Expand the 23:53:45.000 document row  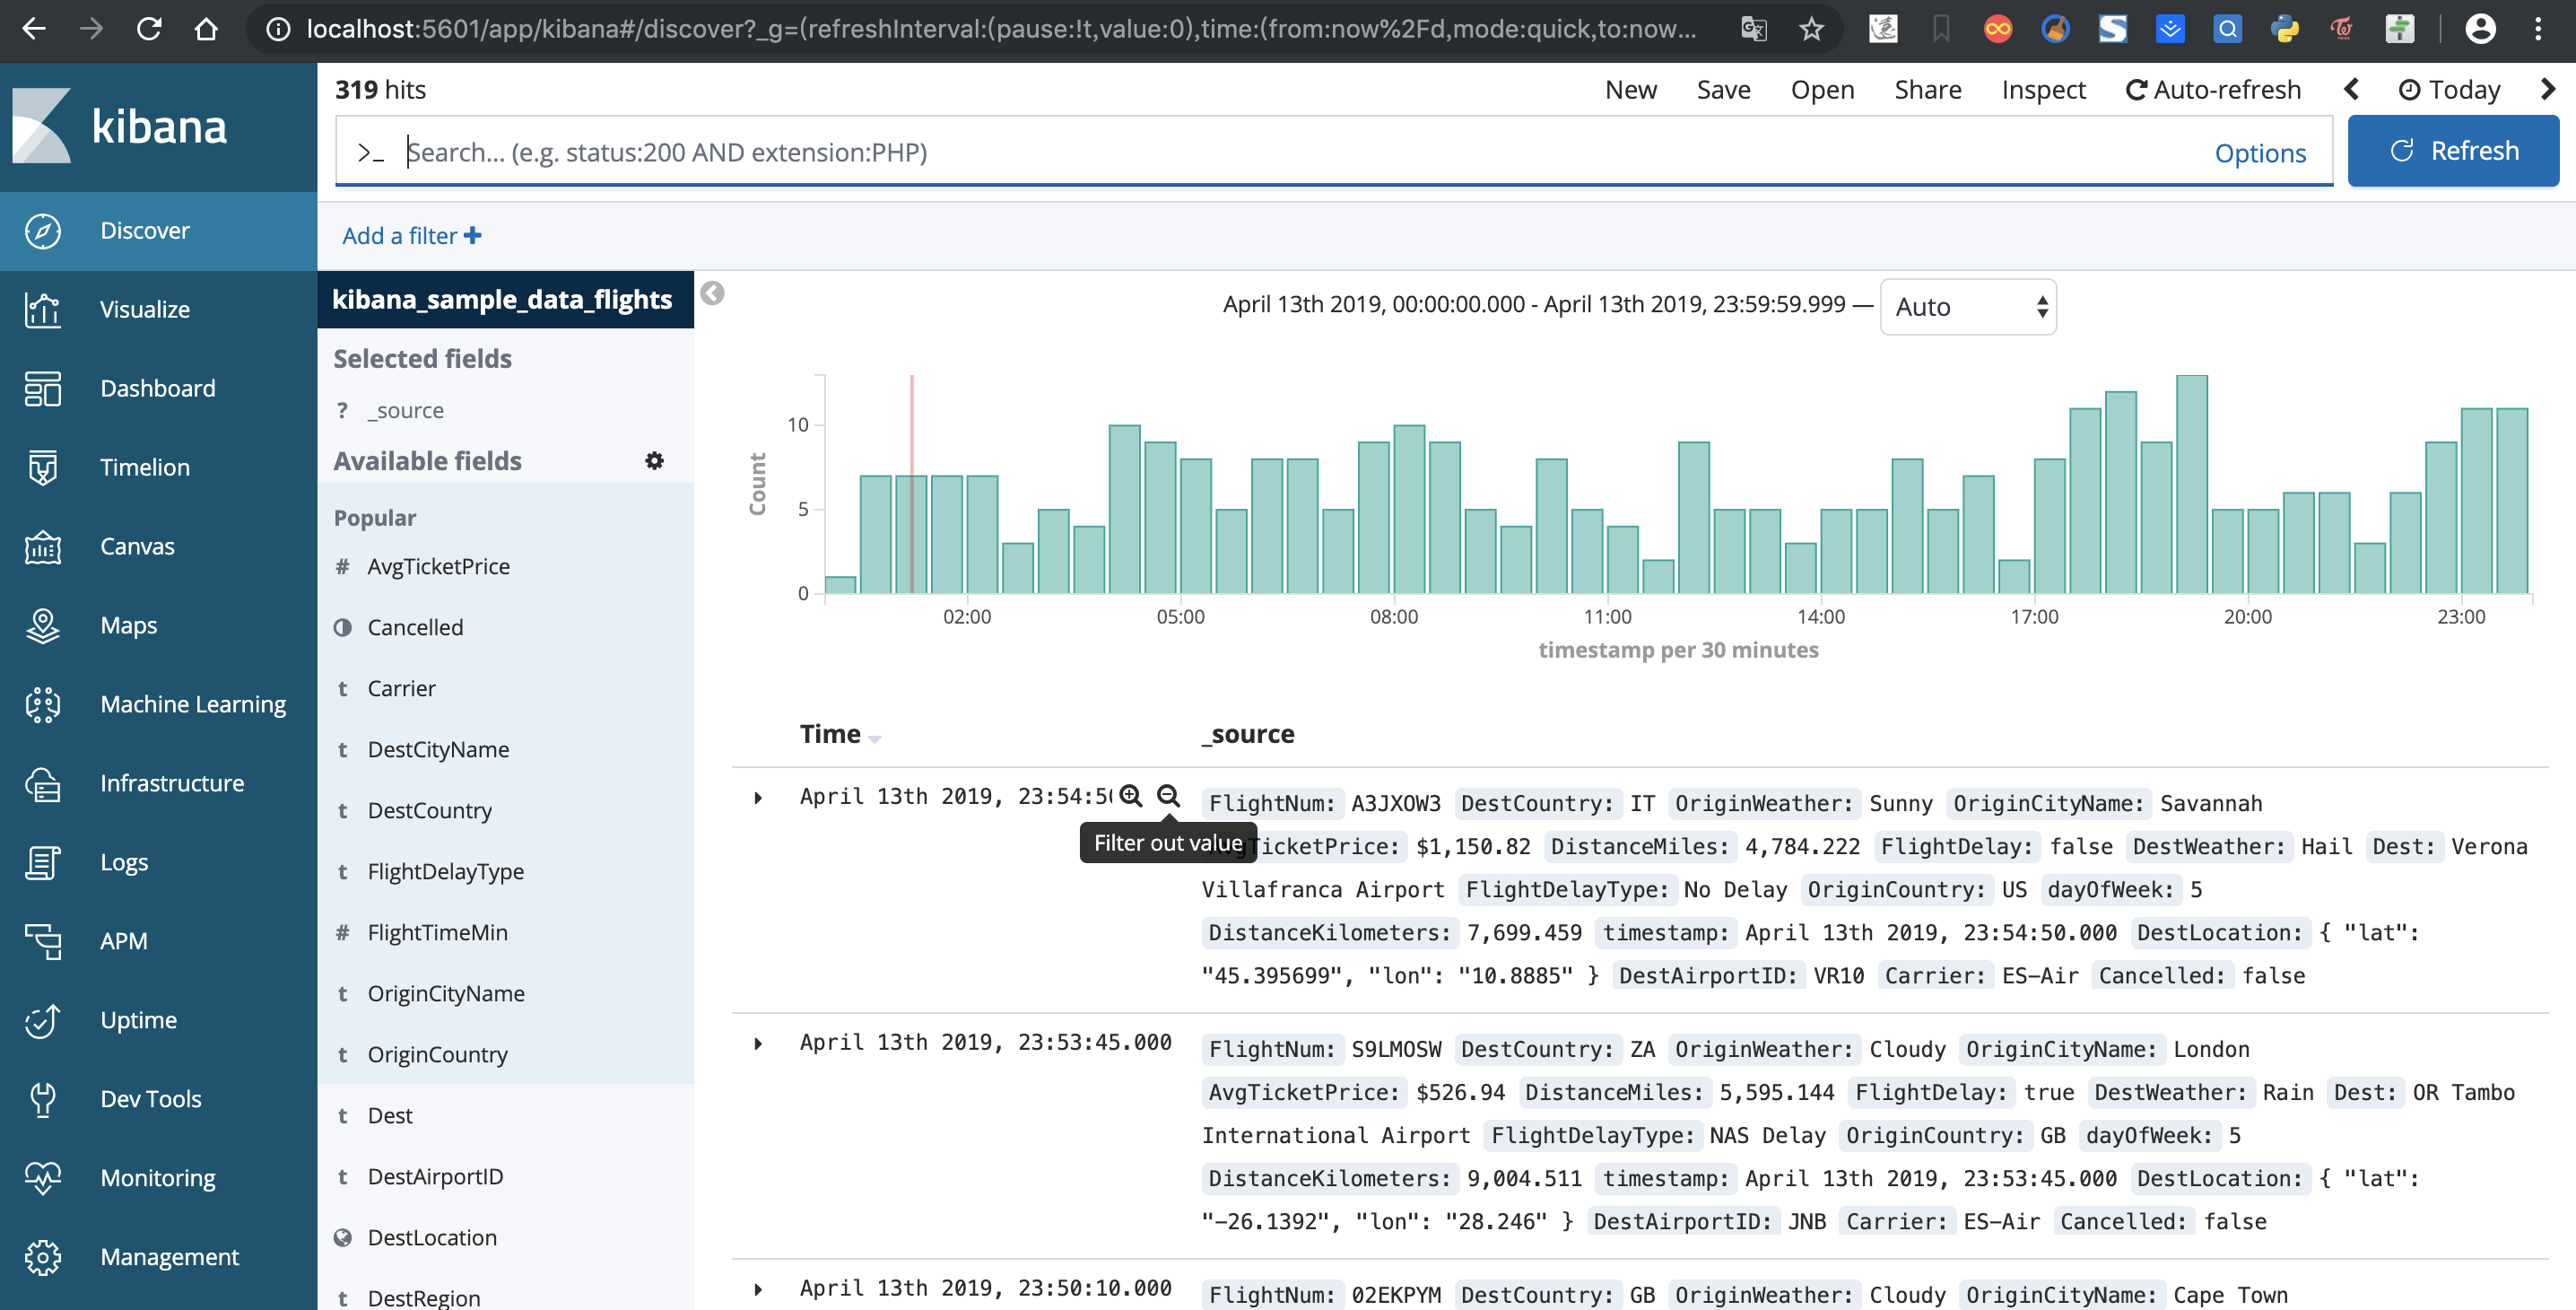coord(758,1044)
